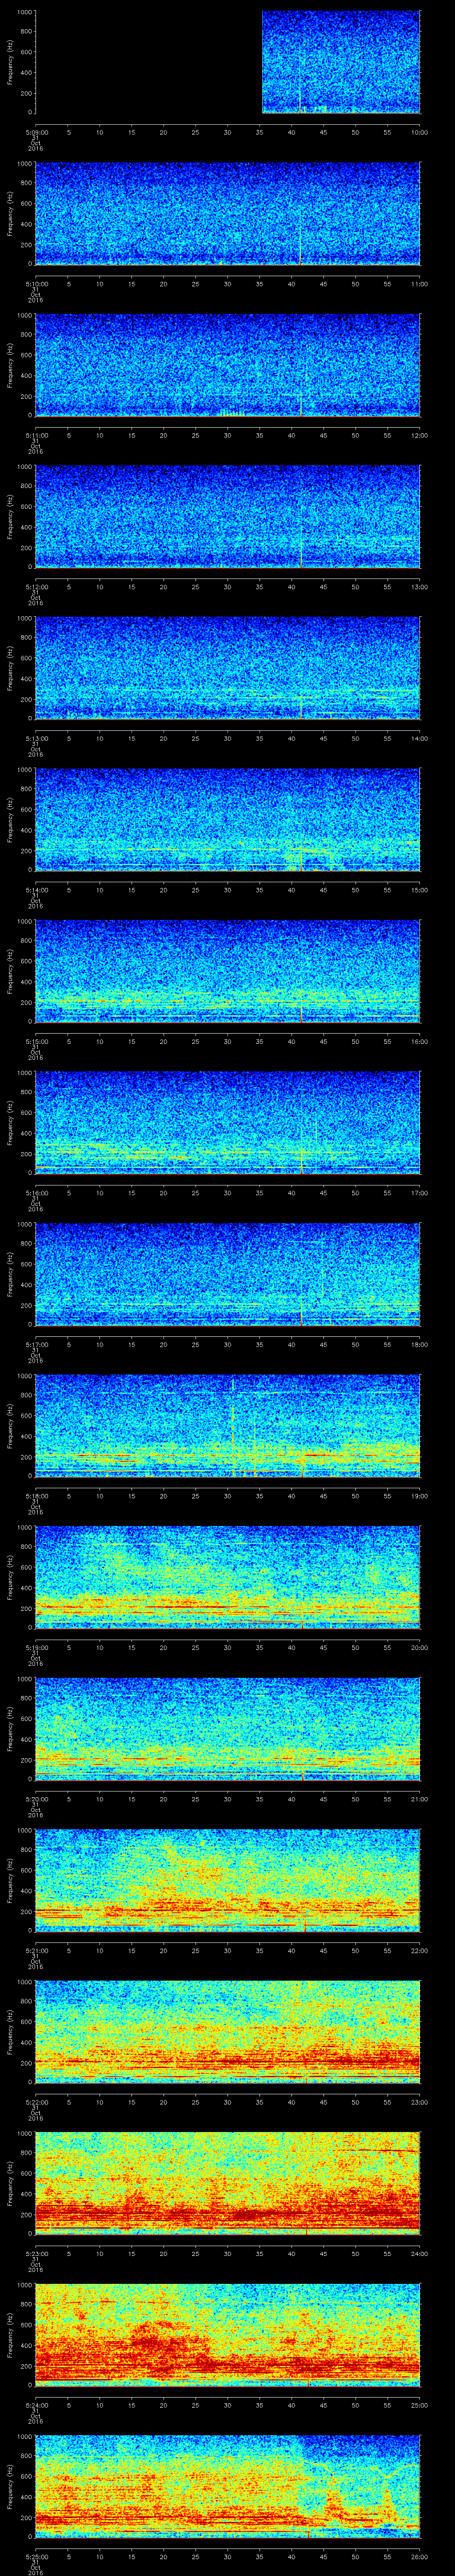Select the 5:11:00 start time label
Image resolution: width=455 pixels, height=2576 pixels.
tap(36, 435)
